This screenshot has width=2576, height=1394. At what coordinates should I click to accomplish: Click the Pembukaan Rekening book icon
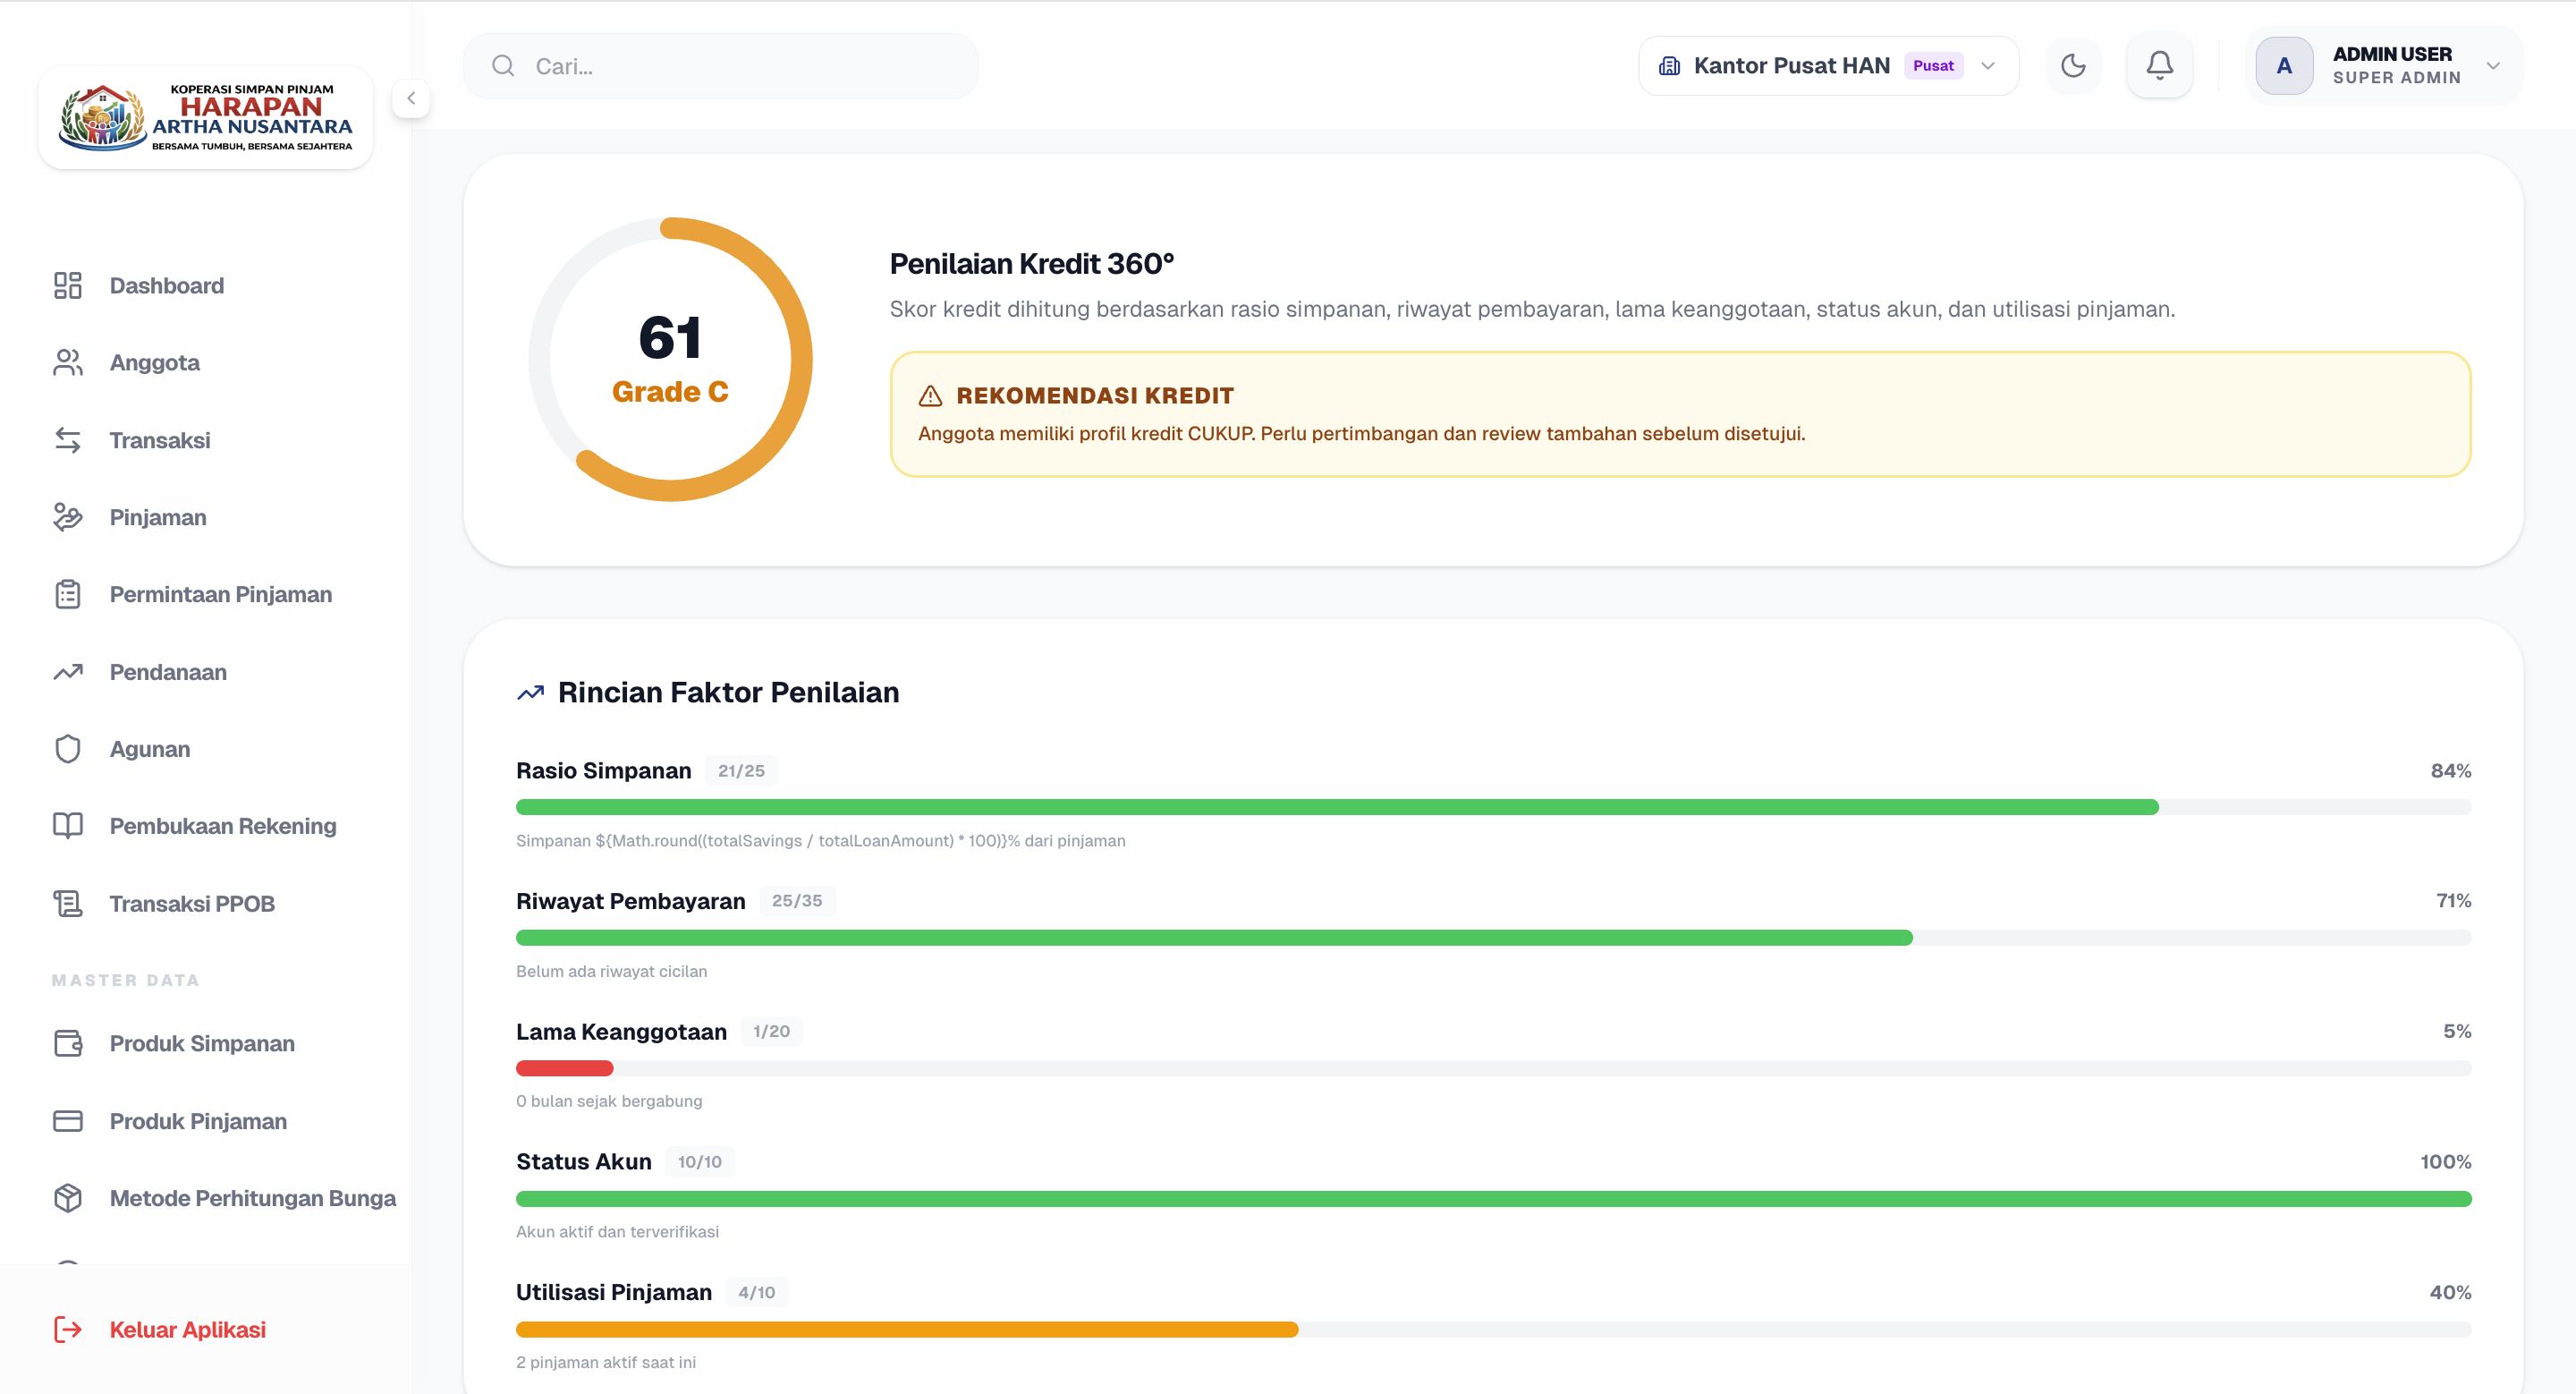(x=67, y=826)
